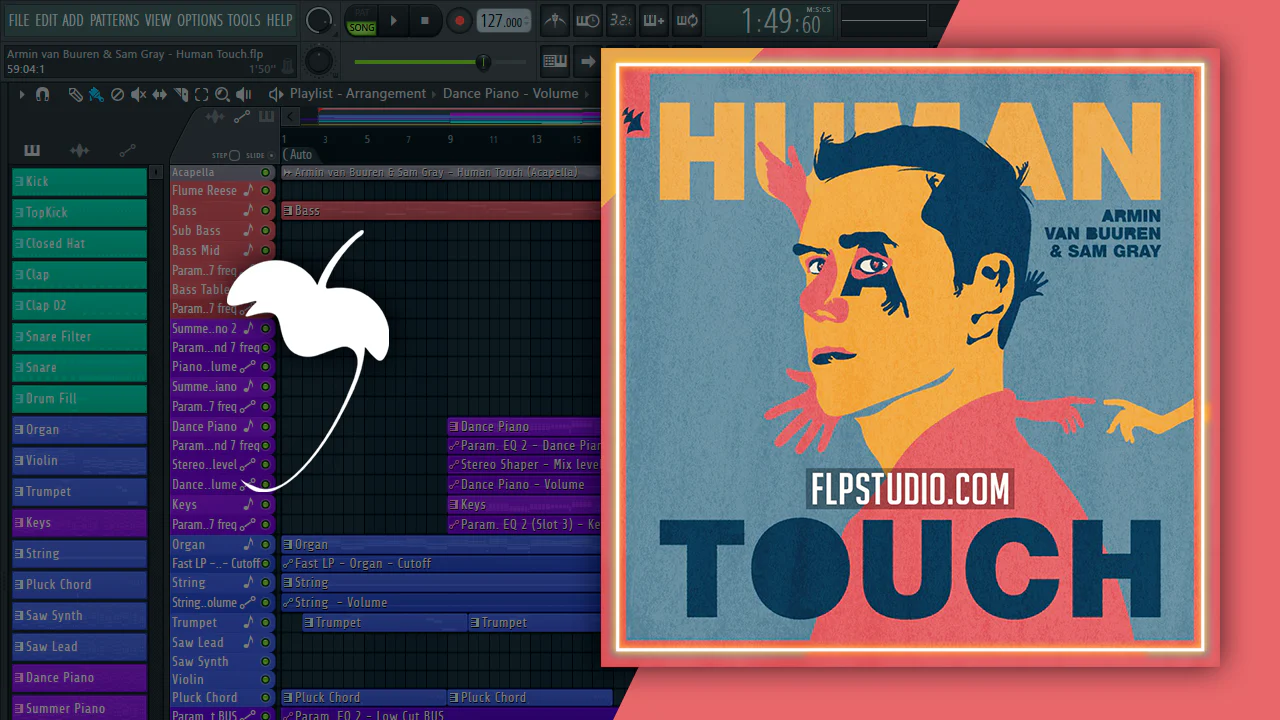Mute the Bass Mid track

[265, 250]
